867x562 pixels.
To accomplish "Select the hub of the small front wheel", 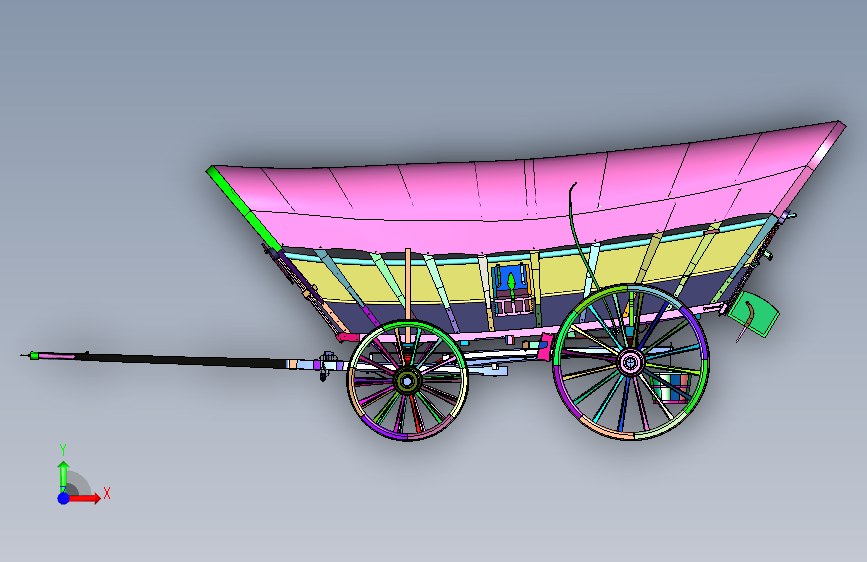I will [408, 381].
